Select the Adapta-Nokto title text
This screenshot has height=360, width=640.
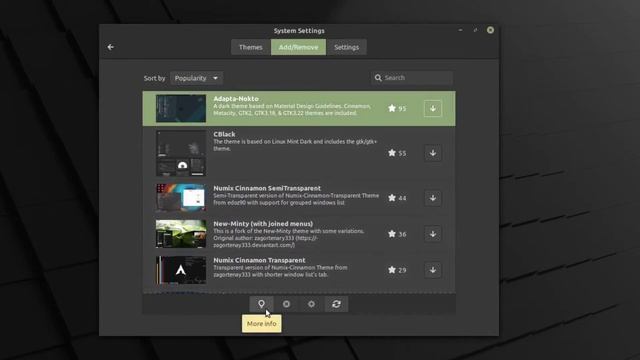click(236, 98)
